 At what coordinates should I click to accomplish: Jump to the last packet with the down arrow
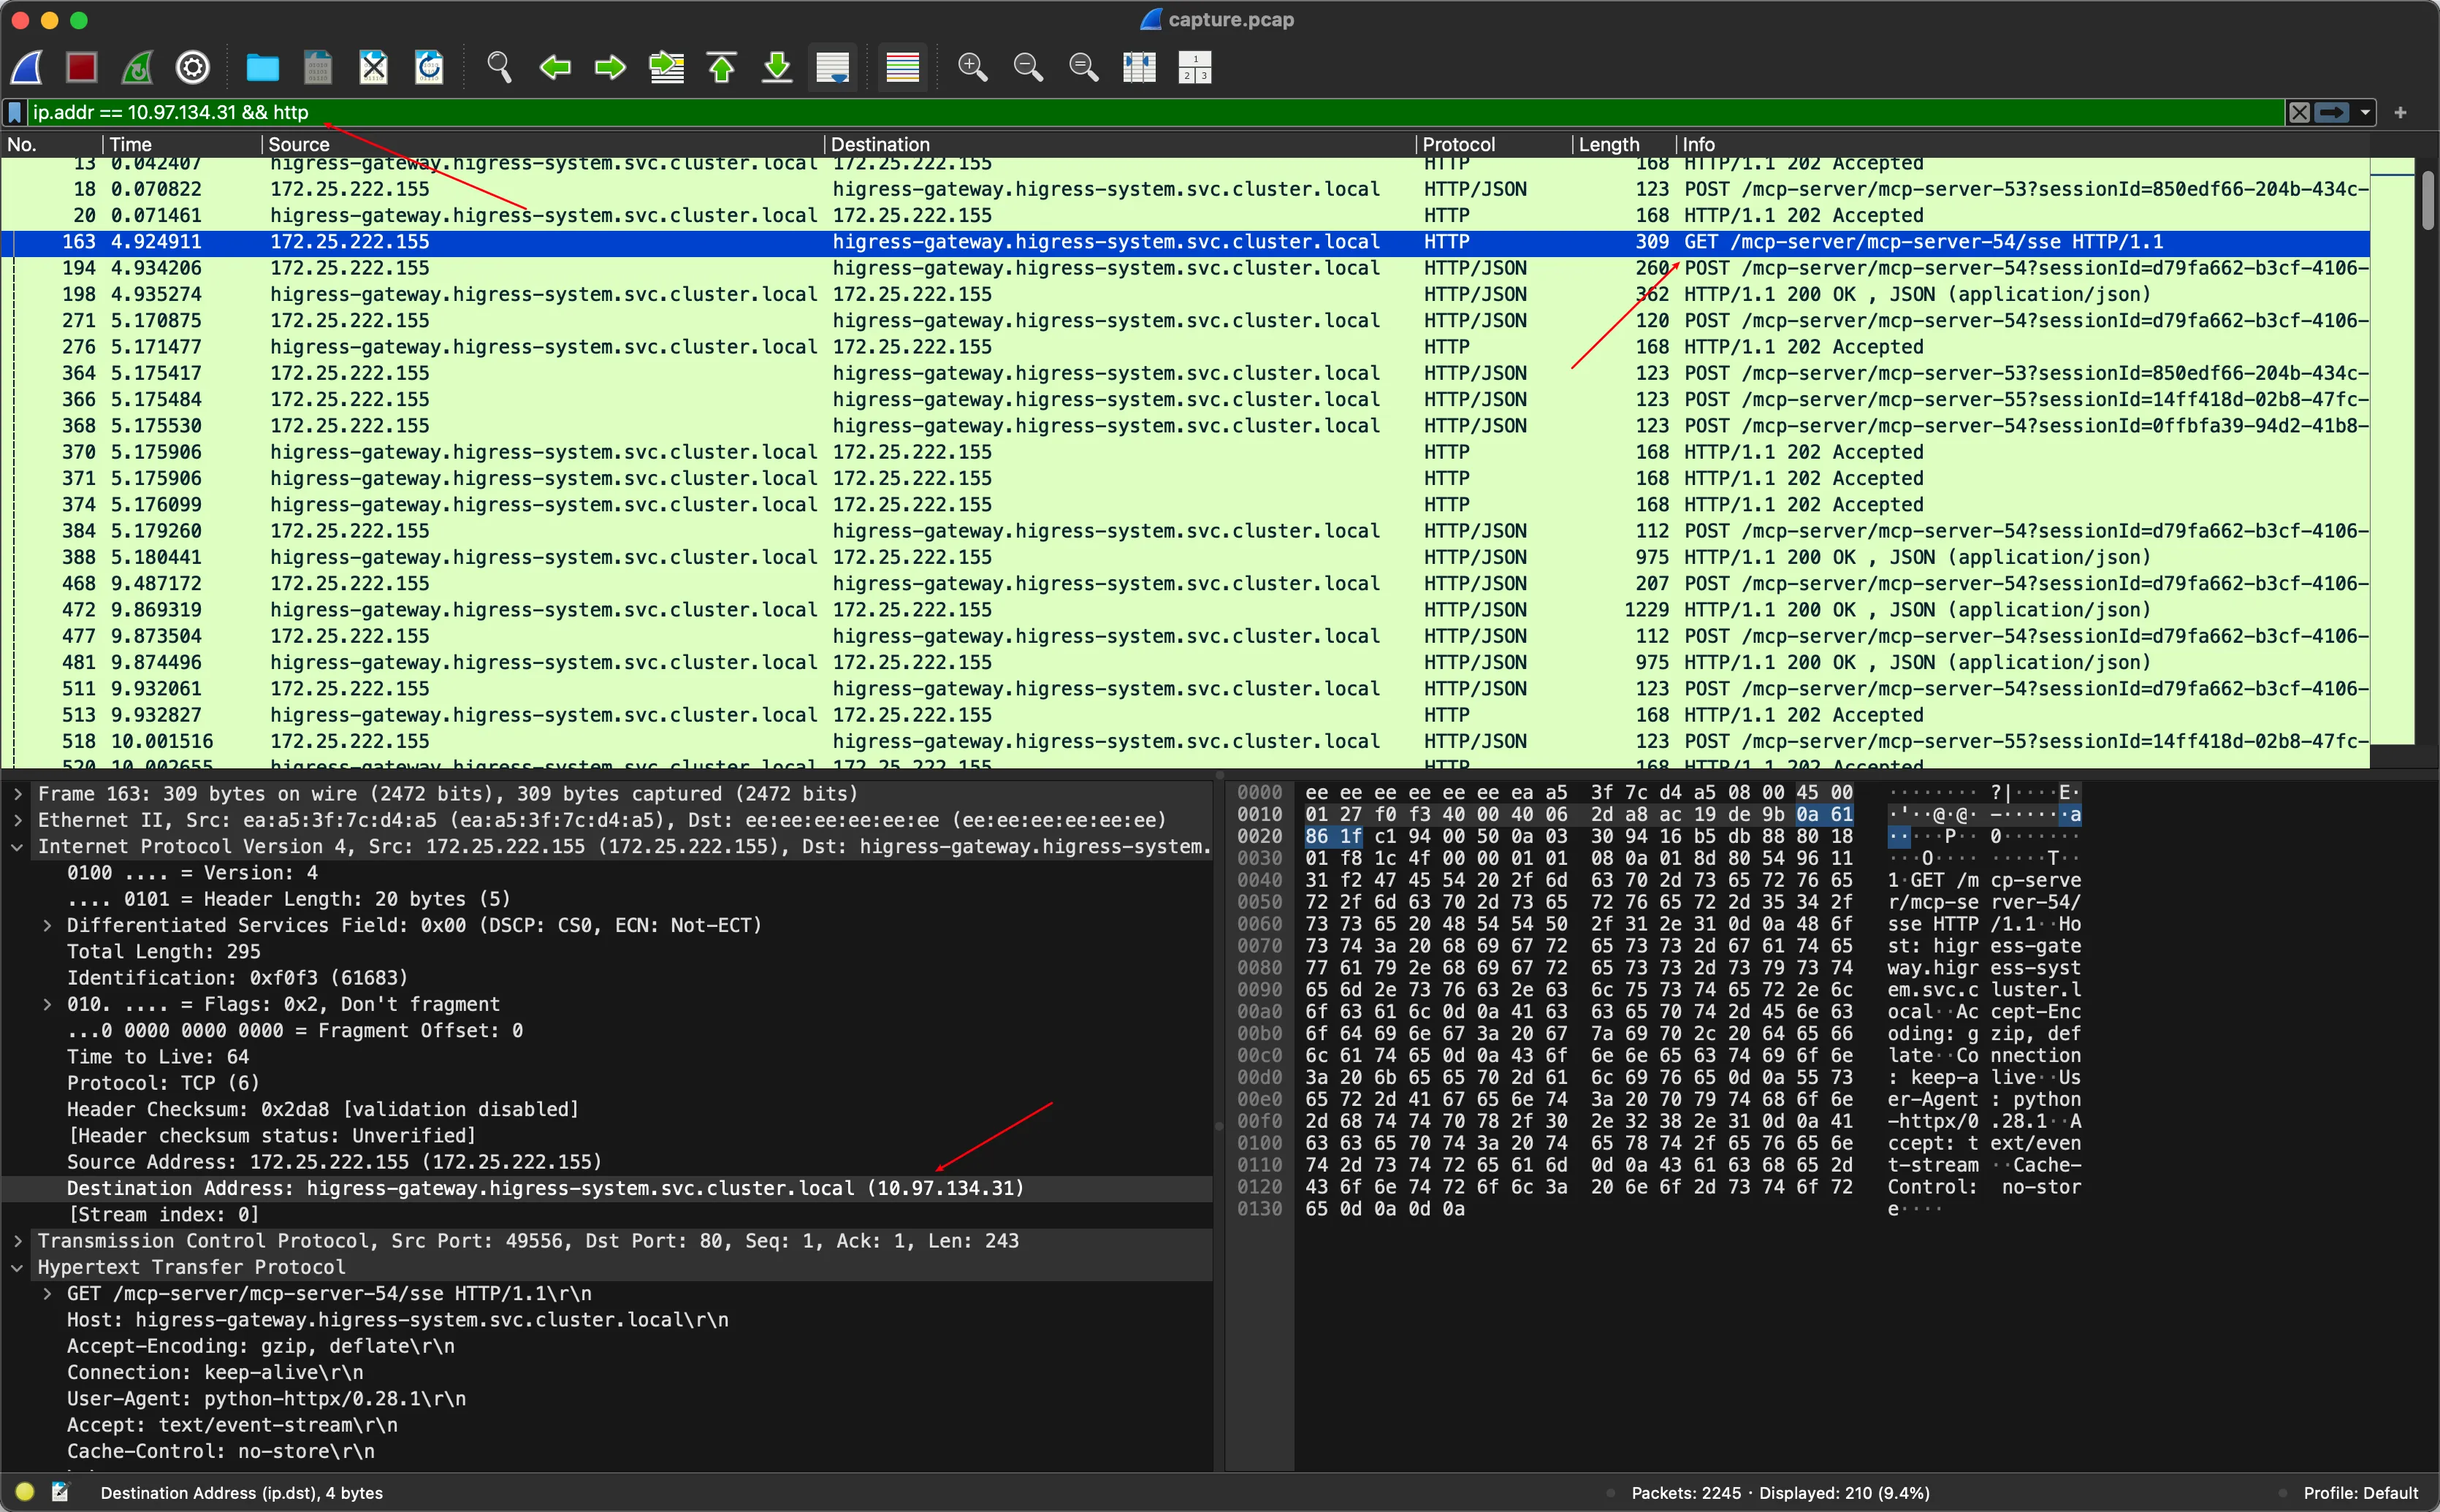(777, 68)
